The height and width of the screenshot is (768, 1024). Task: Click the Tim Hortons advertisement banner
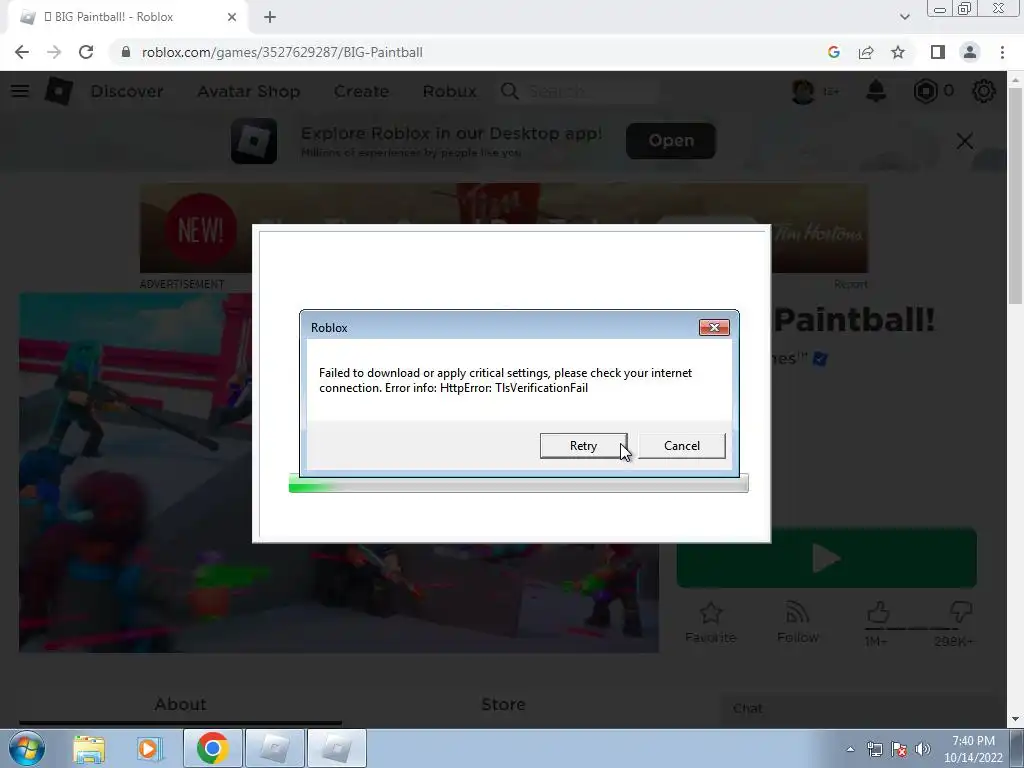click(504, 228)
